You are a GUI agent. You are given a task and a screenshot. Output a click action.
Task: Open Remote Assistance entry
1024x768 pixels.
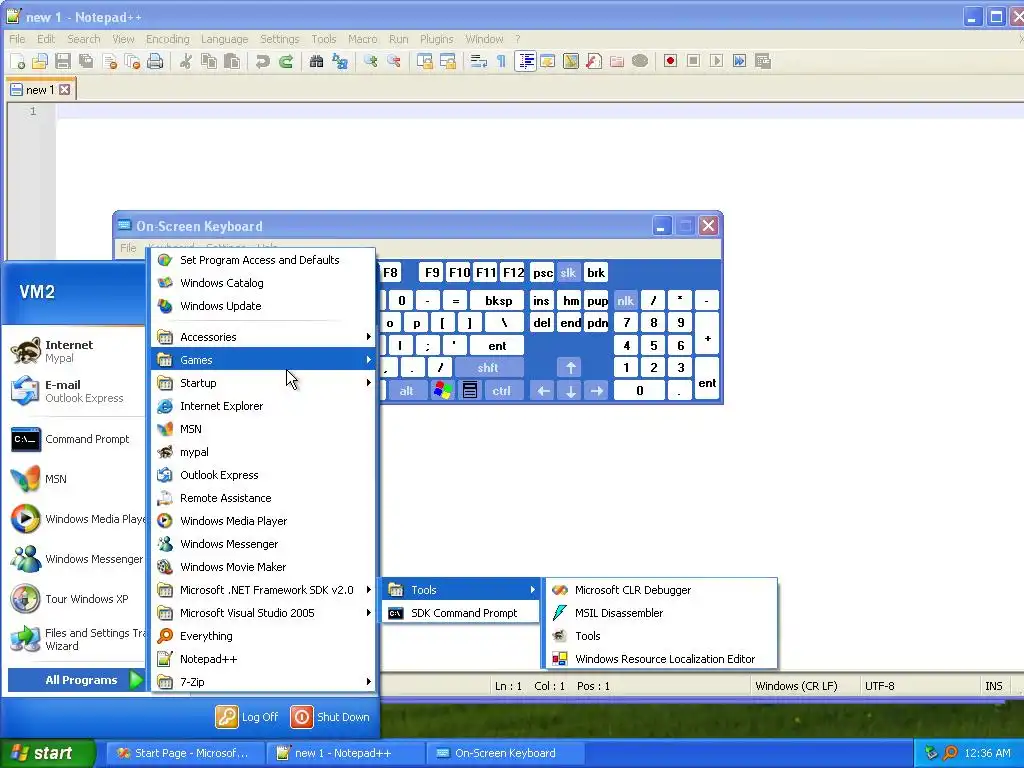point(264,498)
